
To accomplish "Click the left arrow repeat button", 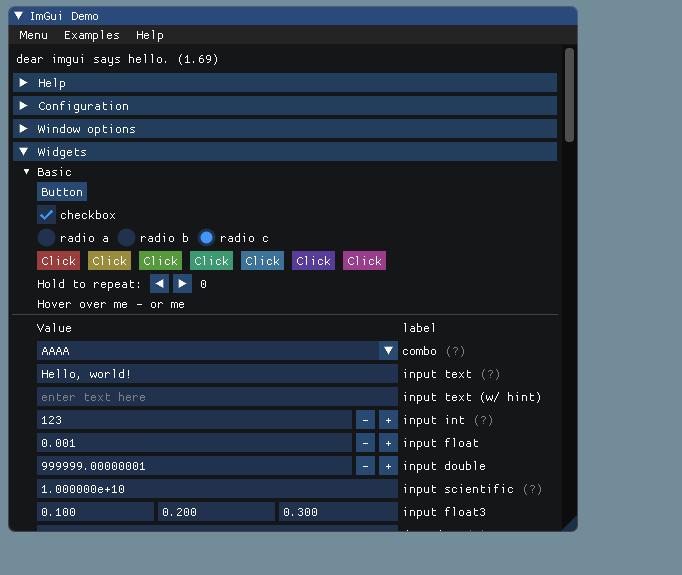I will (x=159, y=284).
